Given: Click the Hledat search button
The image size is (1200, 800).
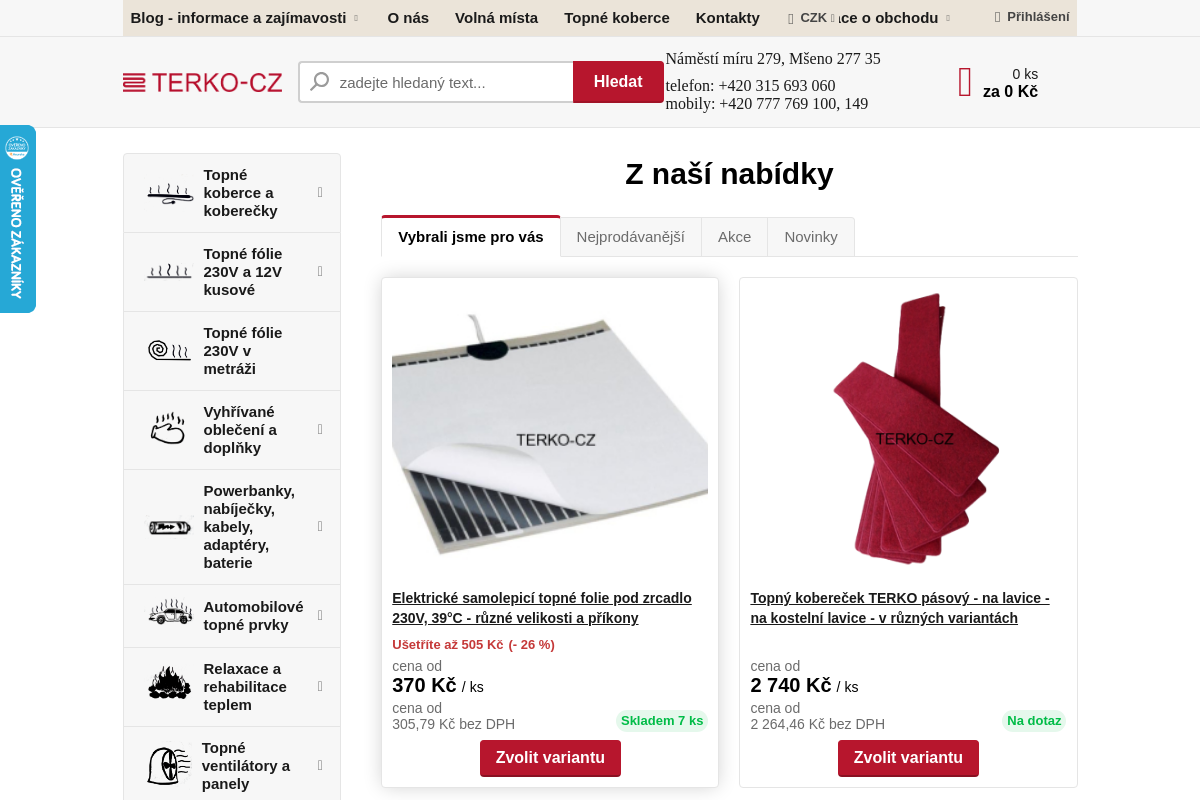Looking at the screenshot, I should (618, 82).
